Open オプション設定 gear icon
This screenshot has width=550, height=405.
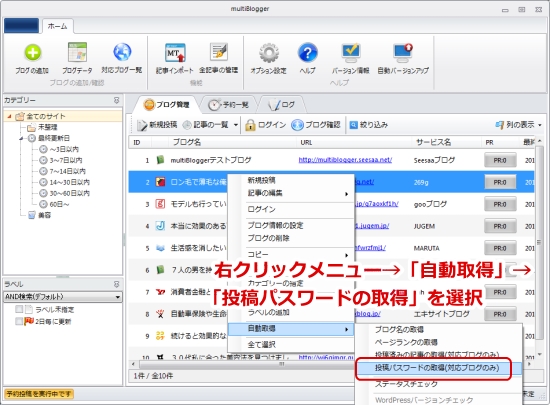coord(269,53)
